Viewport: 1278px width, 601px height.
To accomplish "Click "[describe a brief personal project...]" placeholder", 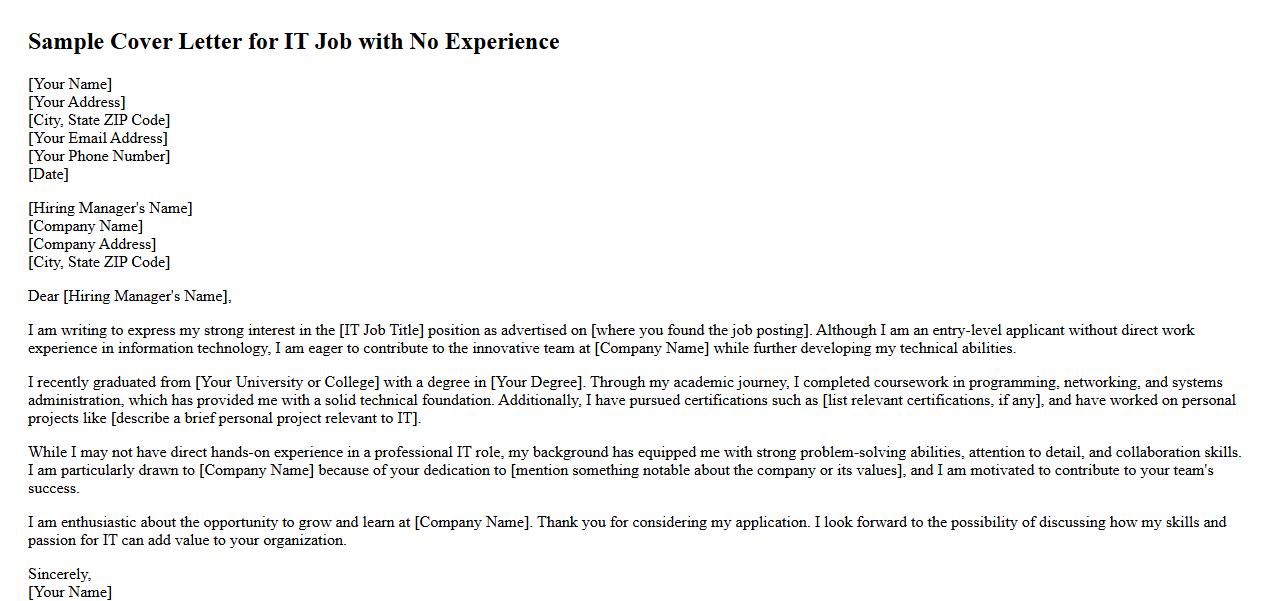I will [x=265, y=418].
